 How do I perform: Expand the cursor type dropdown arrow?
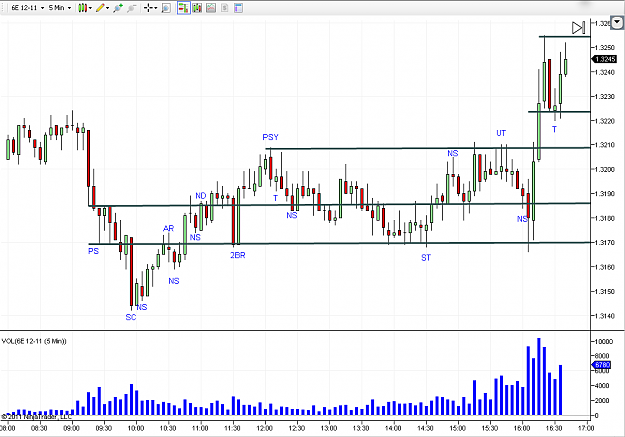coord(156,8)
